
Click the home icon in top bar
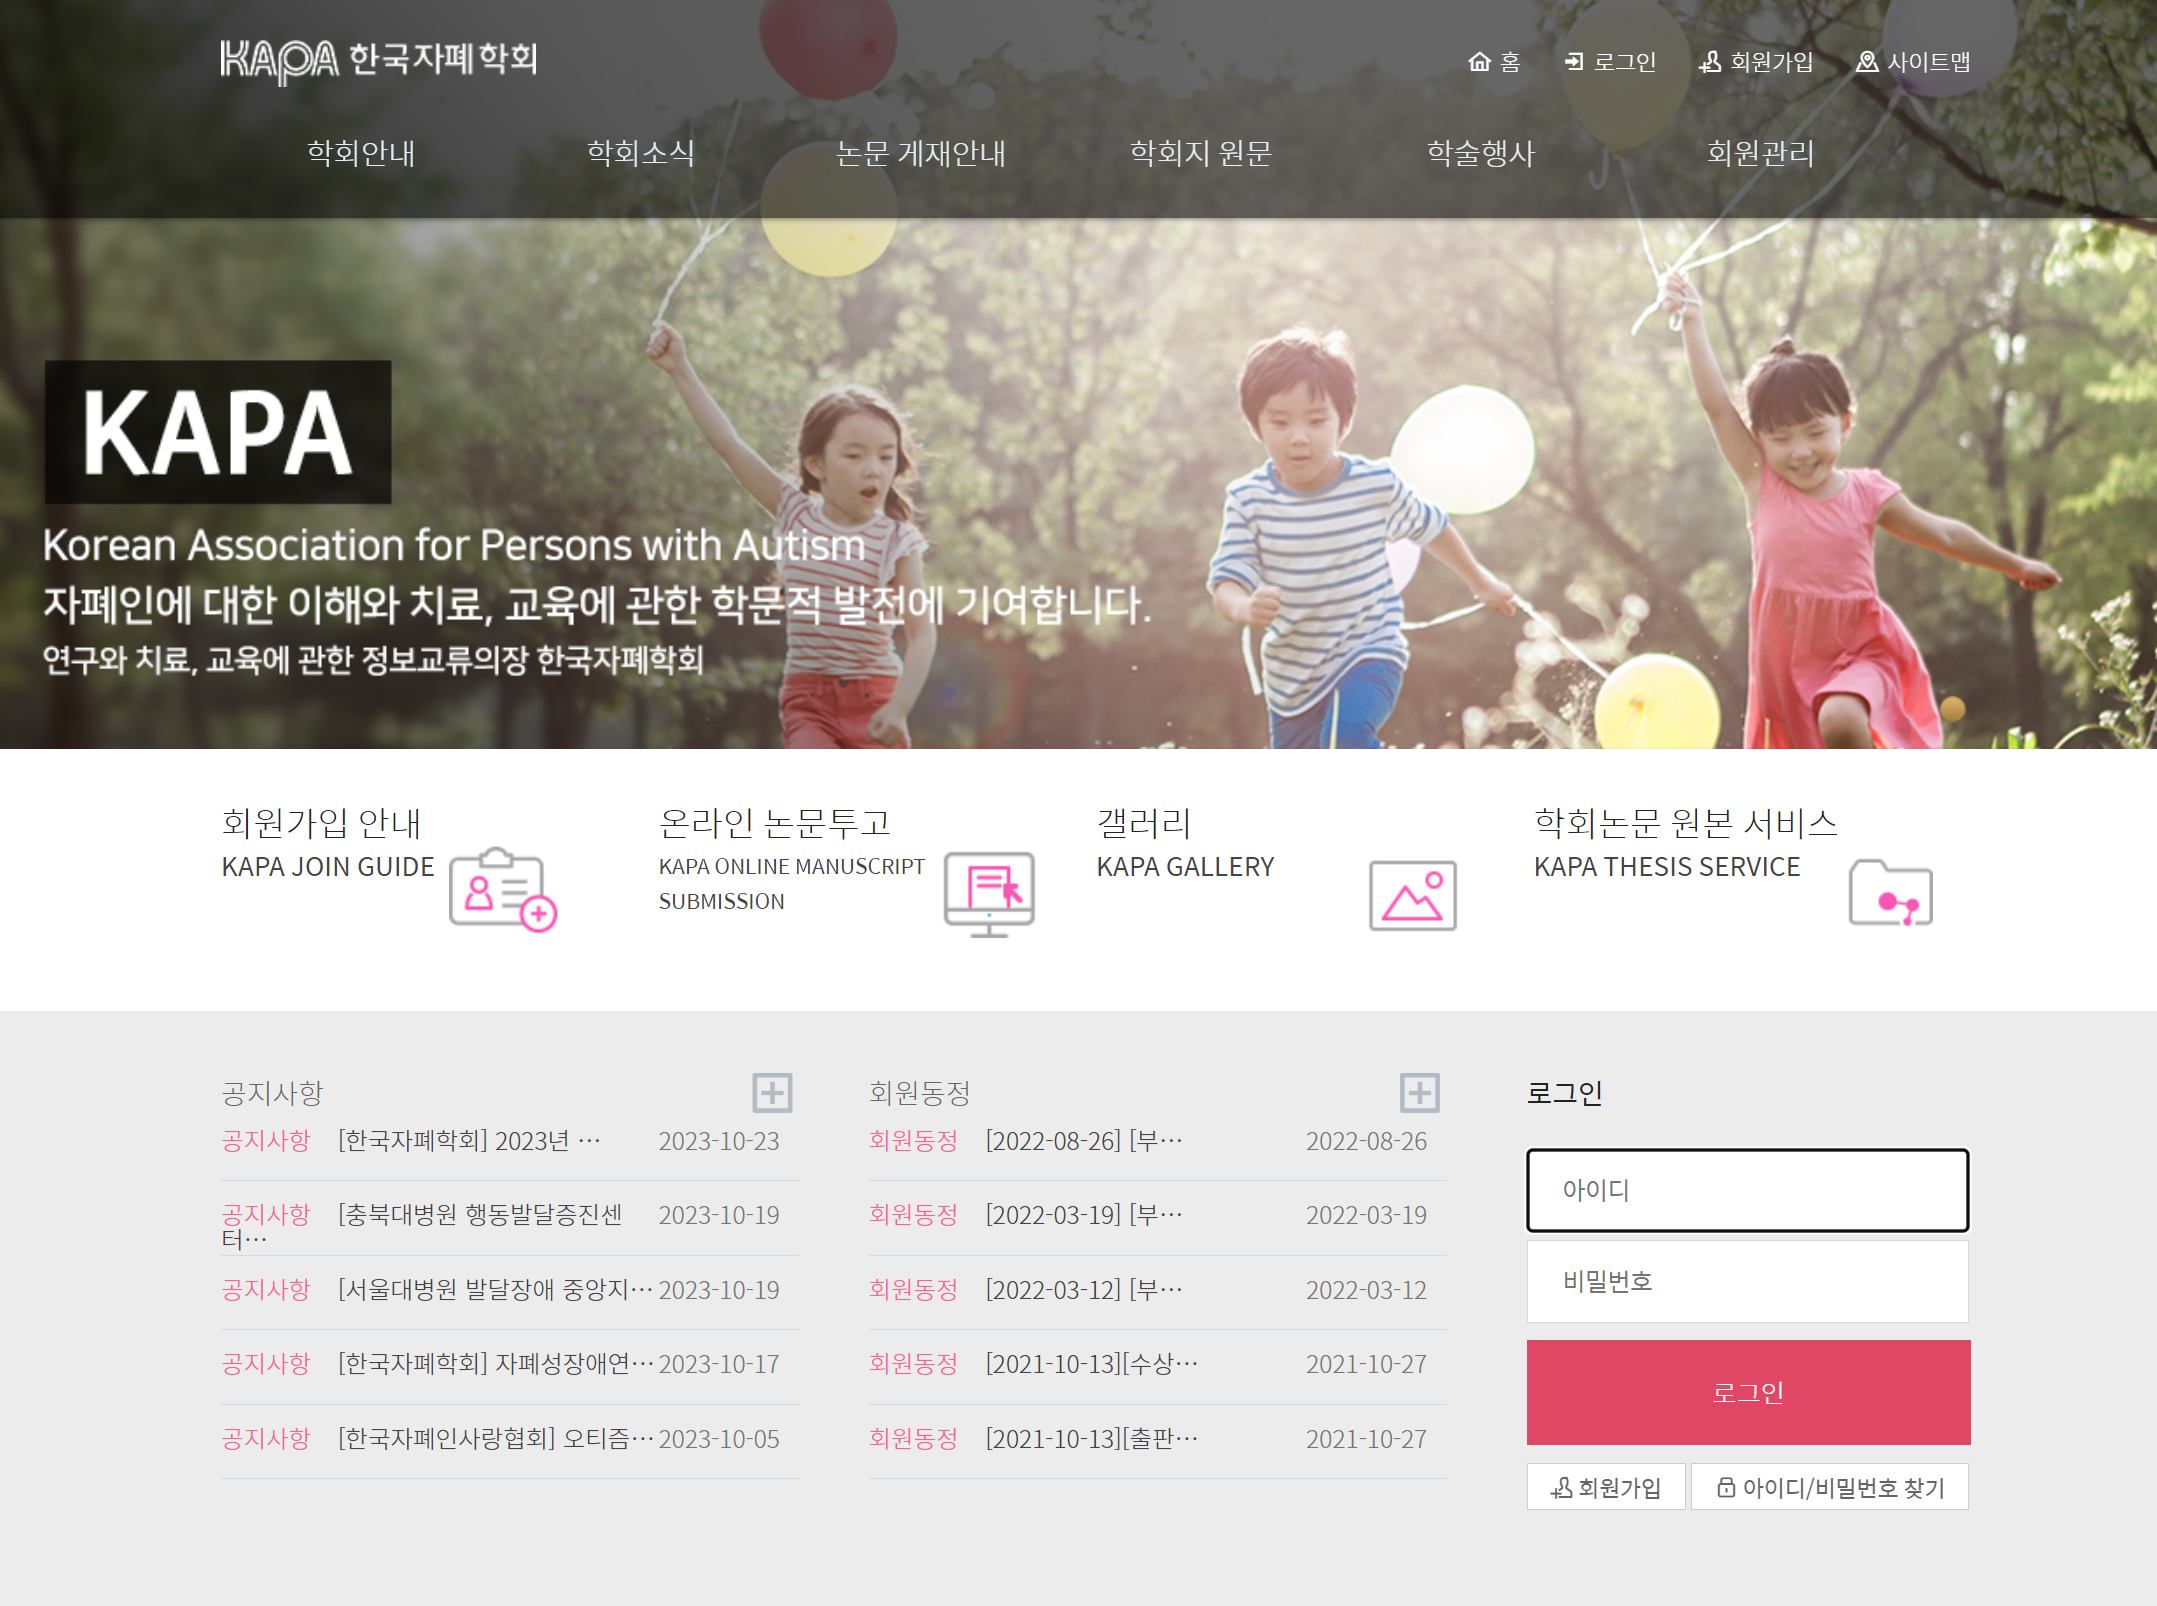pos(1479,62)
